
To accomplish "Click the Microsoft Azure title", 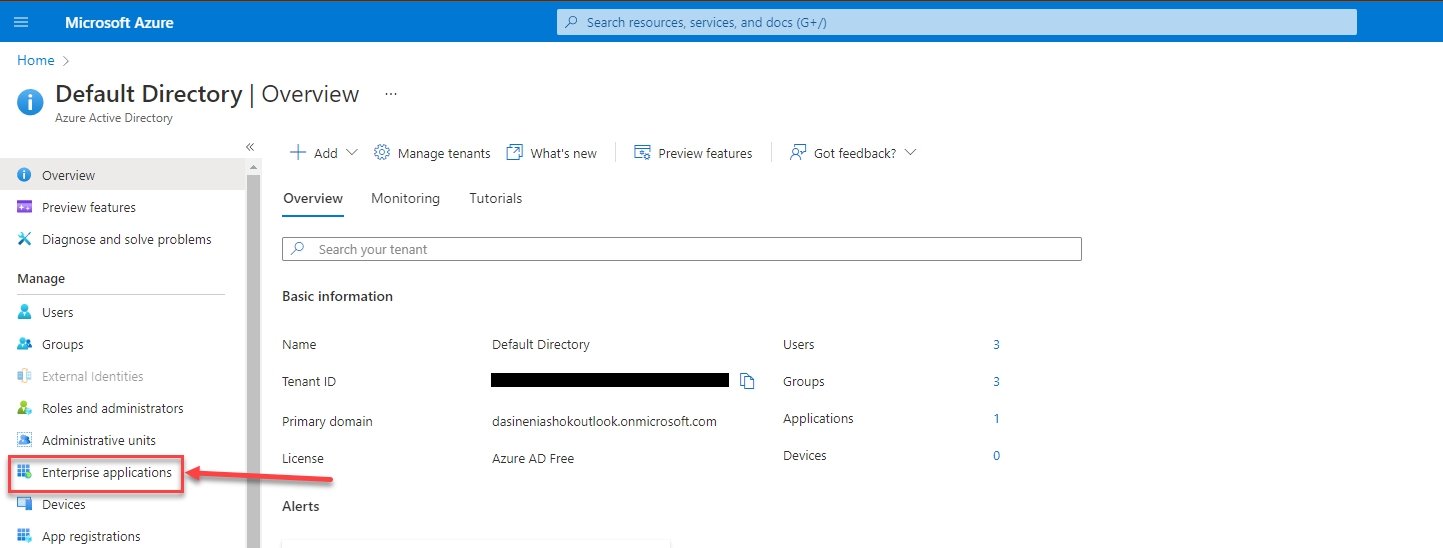I will tap(119, 22).
